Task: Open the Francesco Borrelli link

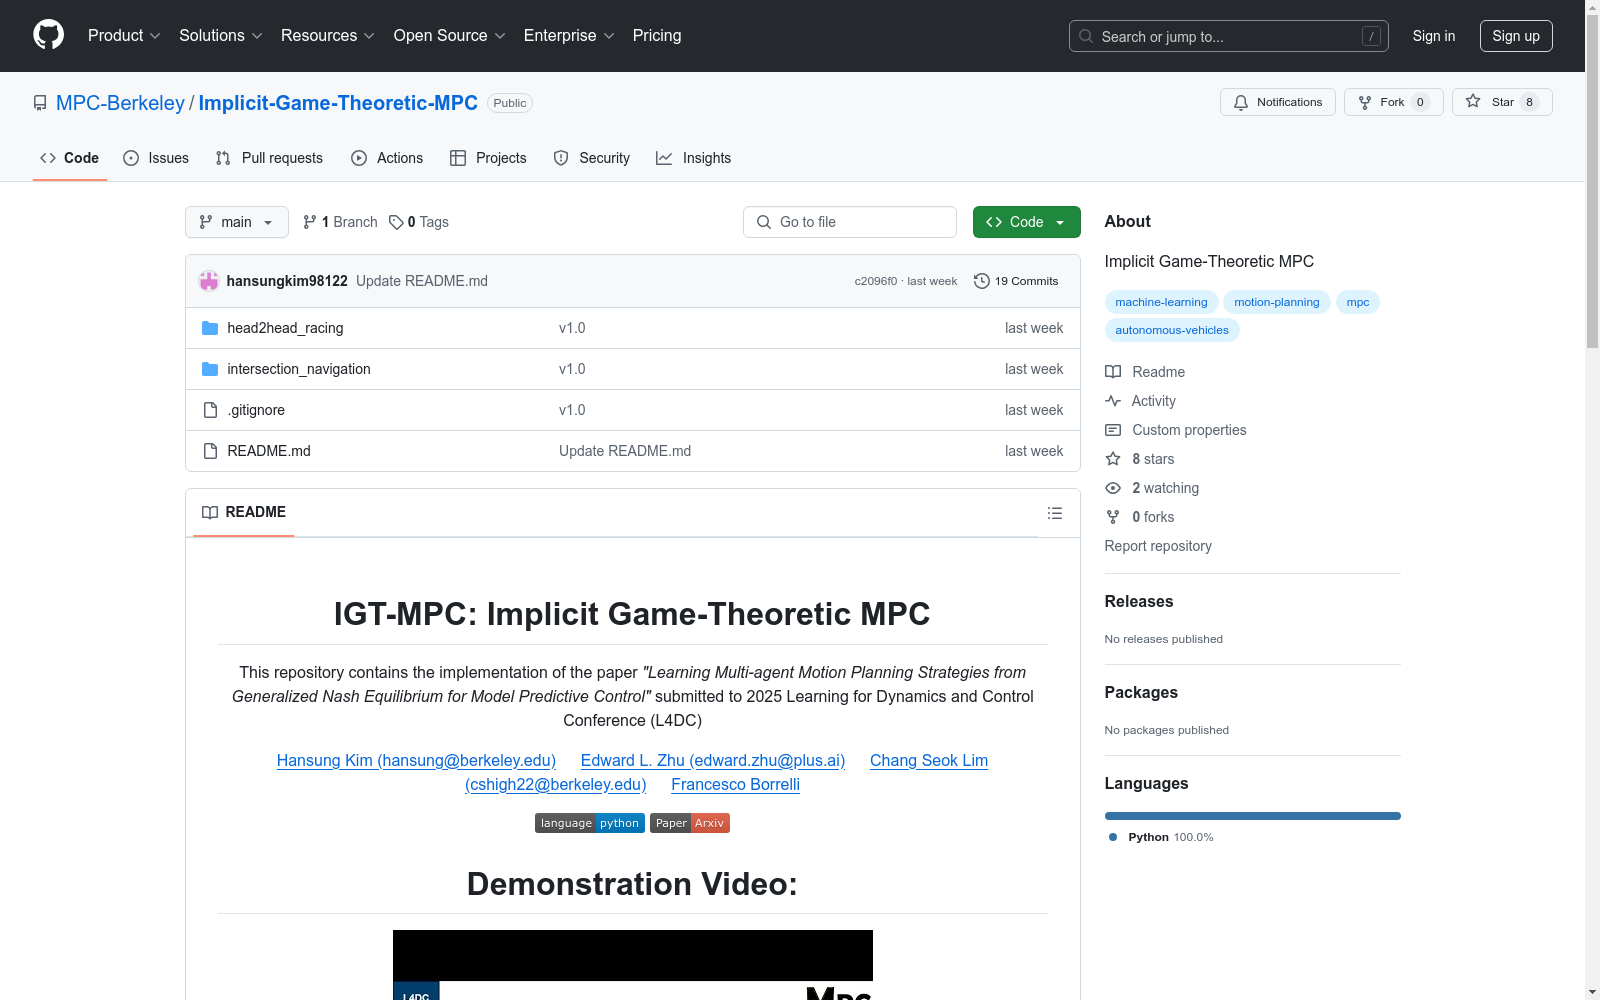Action: pyautogui.click(x=735, y=784)
